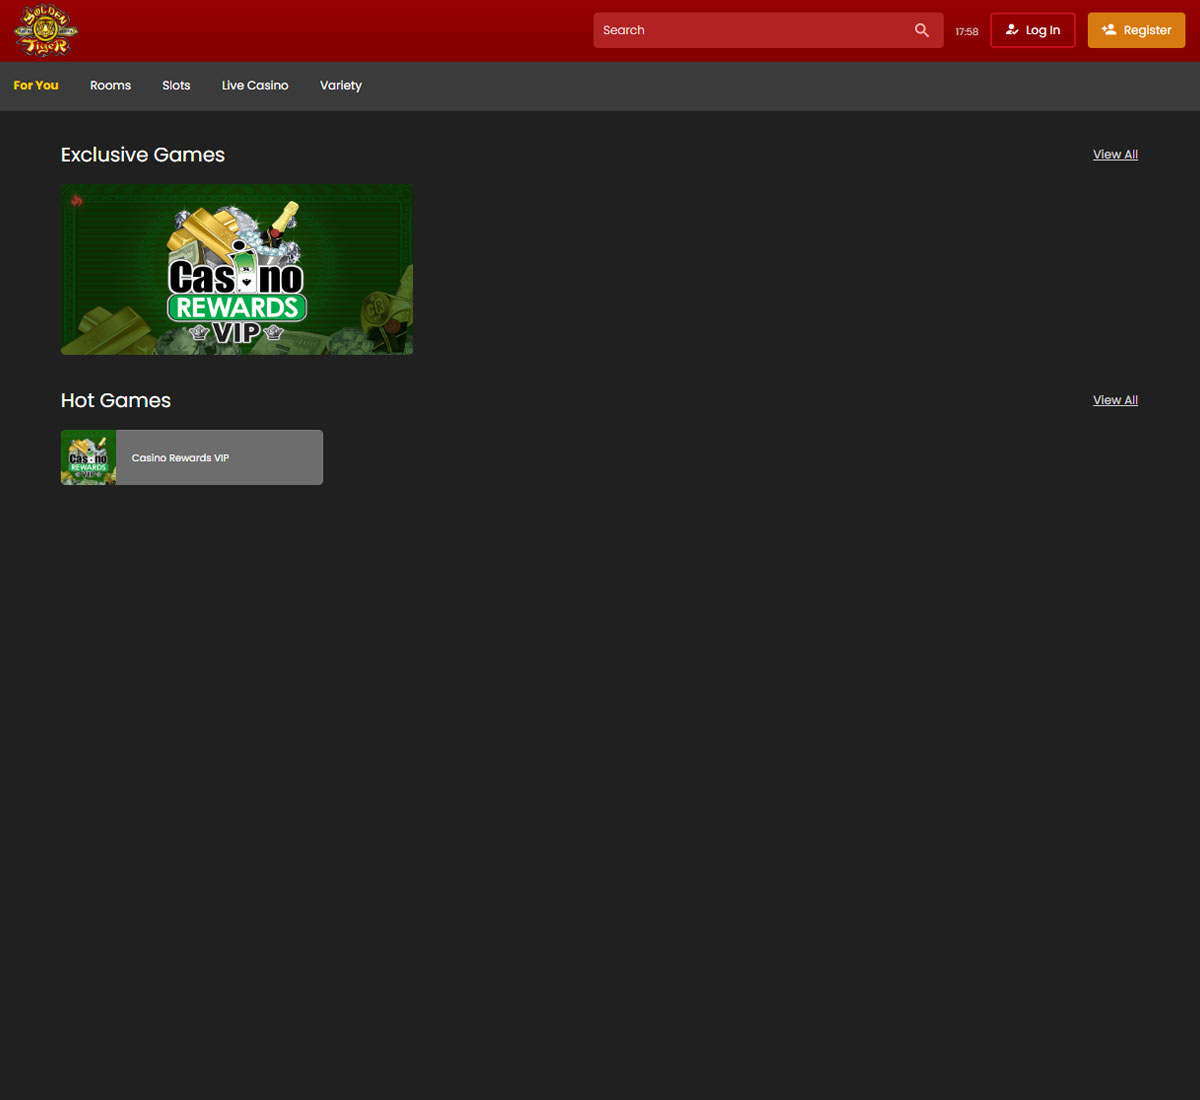1200x1100 pixels.
Task: Open View All for Exclusive Games
Action: 1115,154
